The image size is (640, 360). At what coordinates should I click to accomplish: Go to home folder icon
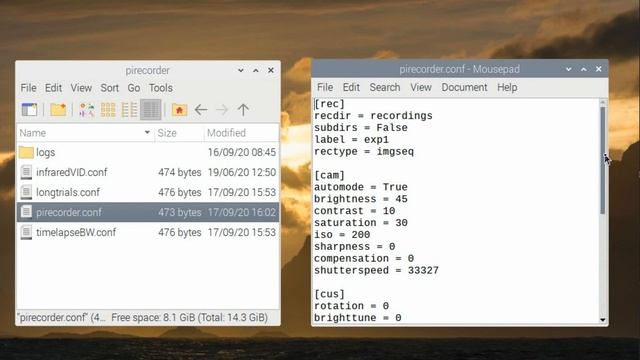coord(179,110)
